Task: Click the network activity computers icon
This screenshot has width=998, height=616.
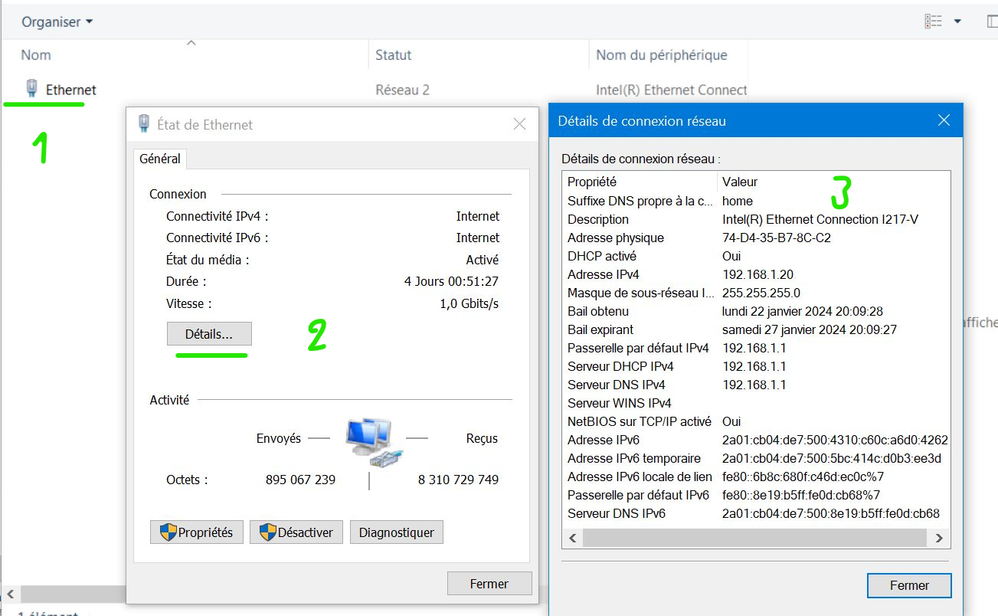Action: click(x=369, y=442)
